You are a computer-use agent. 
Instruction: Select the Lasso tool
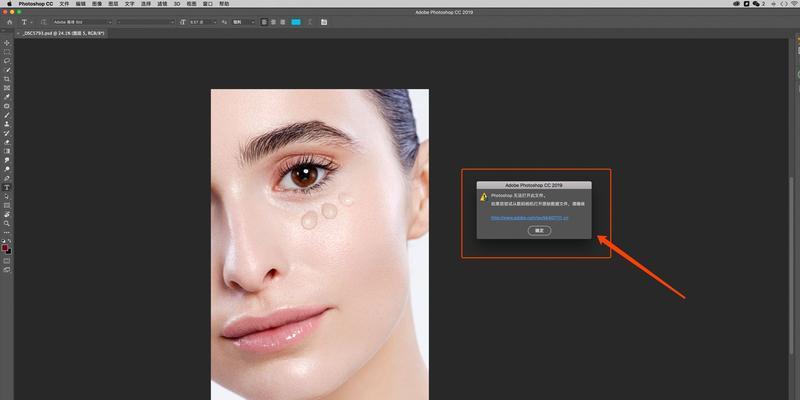(7, 61)
